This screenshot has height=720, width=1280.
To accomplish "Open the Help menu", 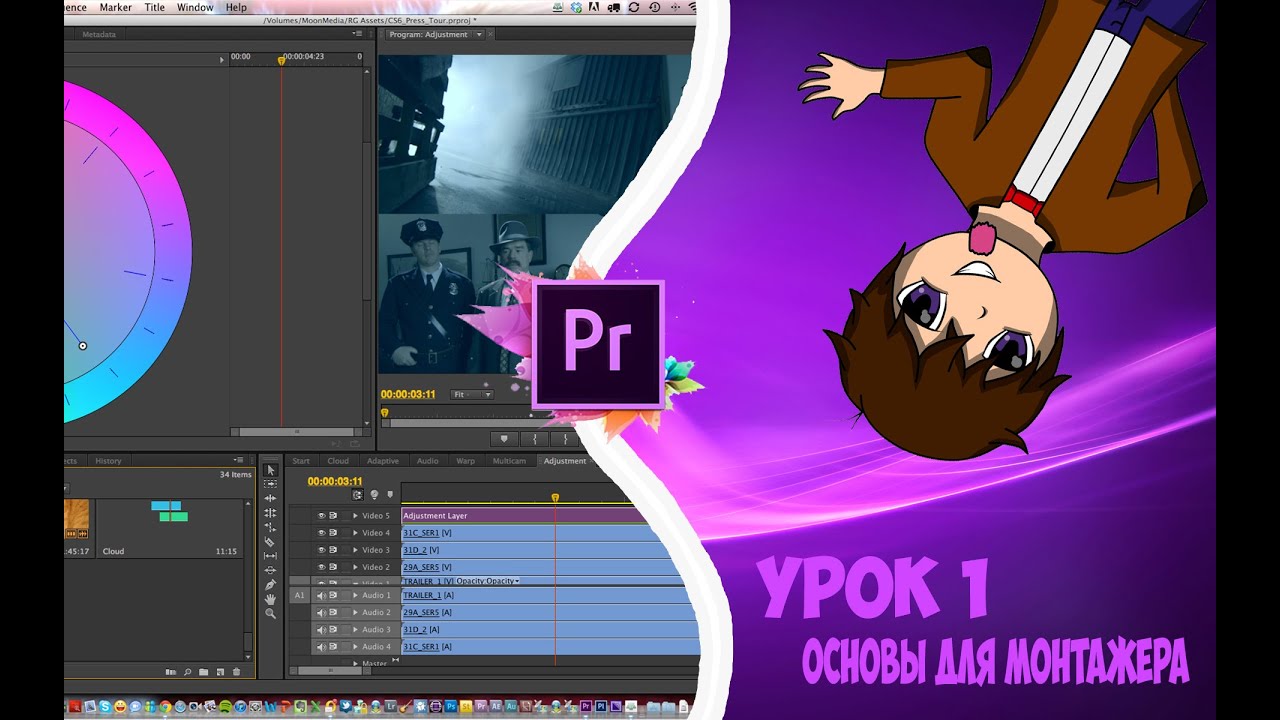I will click(236, 7).
